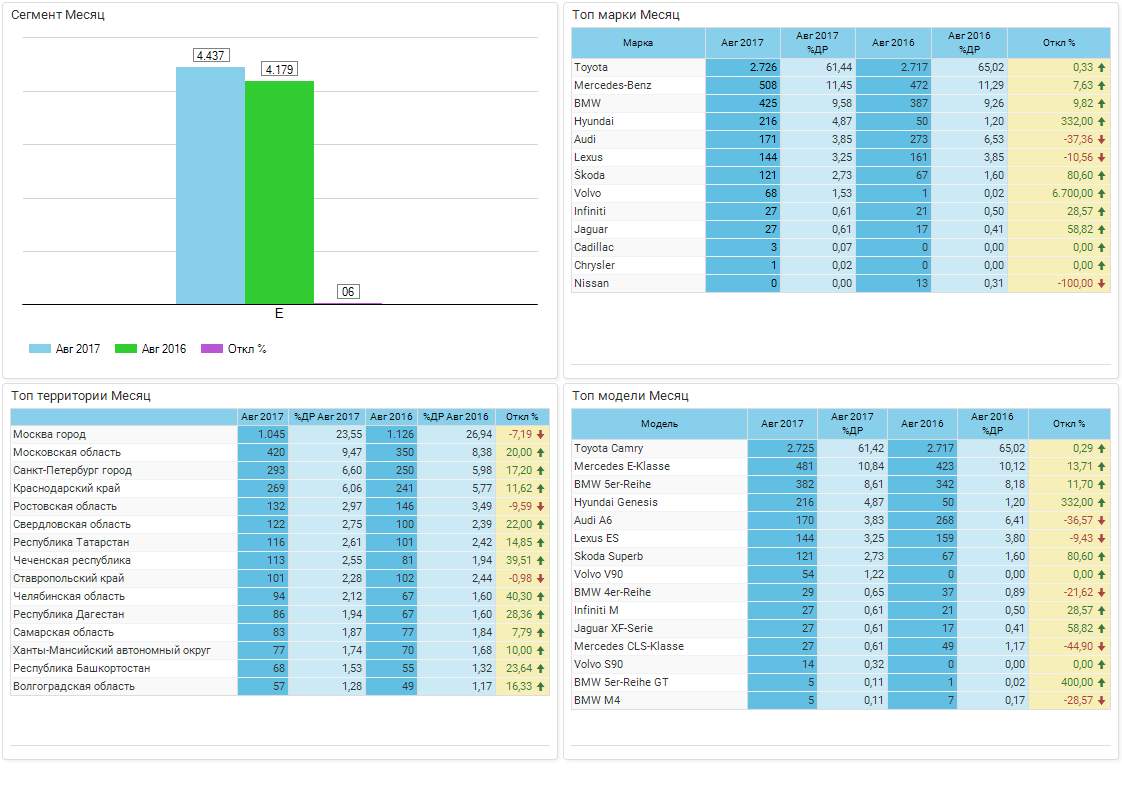Click the up arrow in BMW 5er-Reihe GT row
This screenshot has height=793, width=1122.
pyautogui.click(x=1101, y=682)
